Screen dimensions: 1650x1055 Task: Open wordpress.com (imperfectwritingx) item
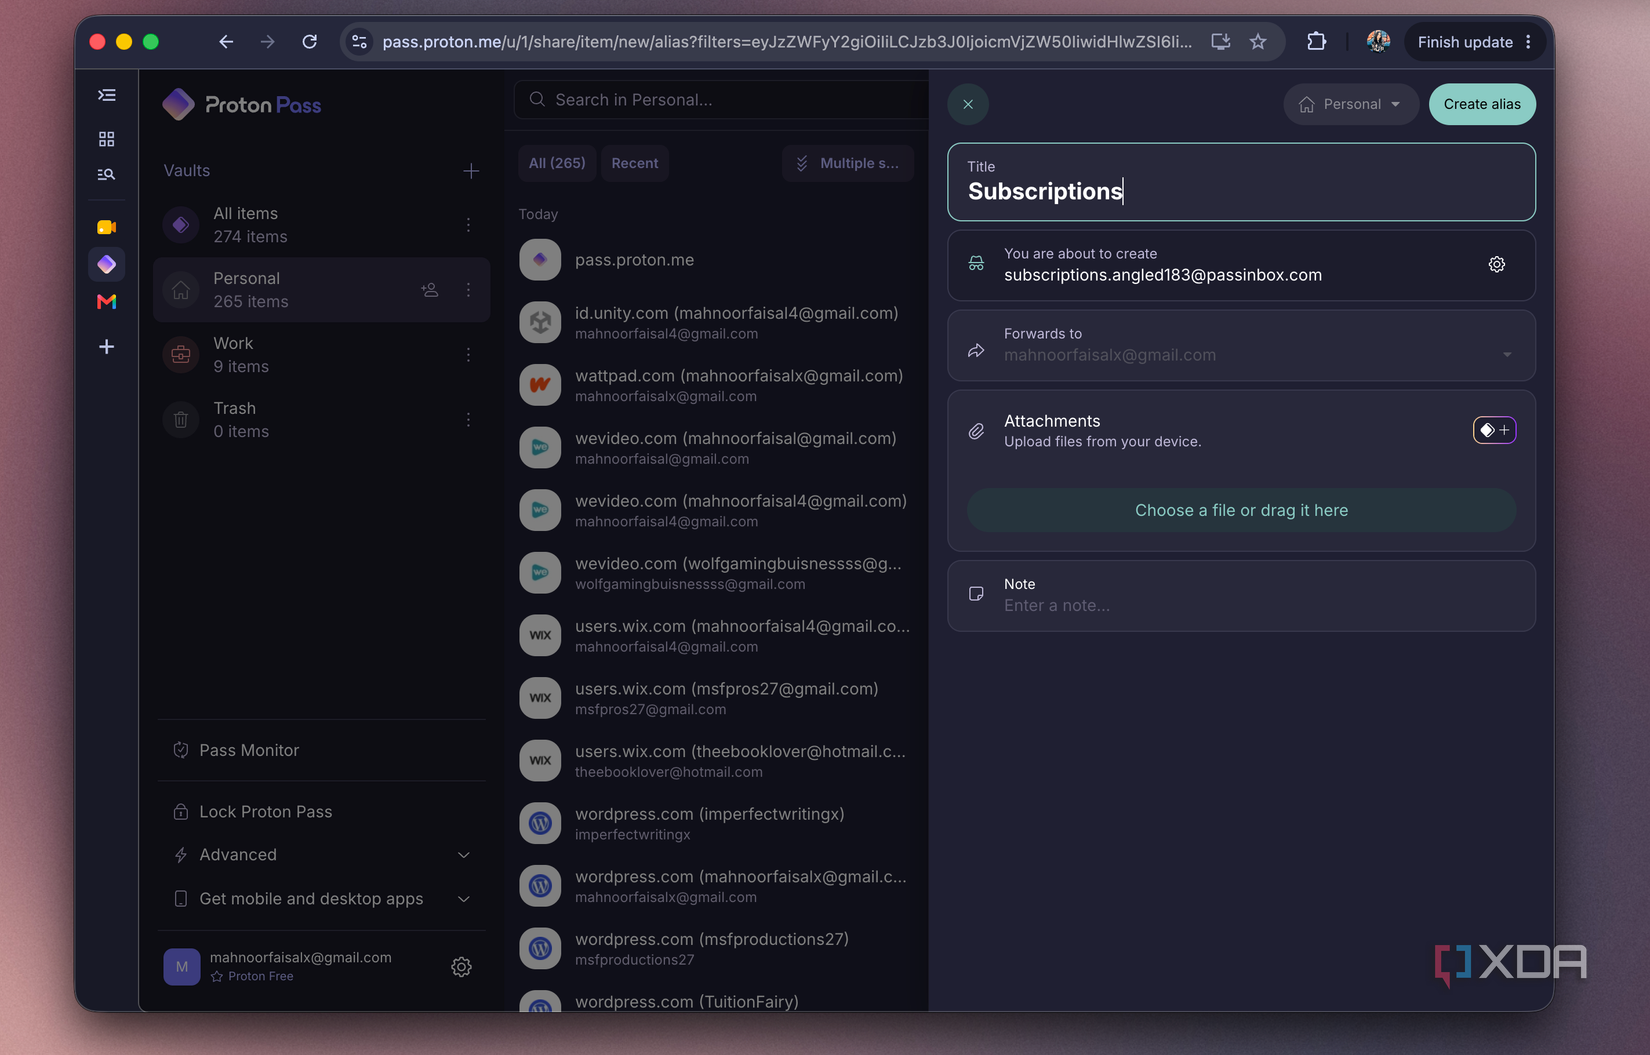(716, 824)
